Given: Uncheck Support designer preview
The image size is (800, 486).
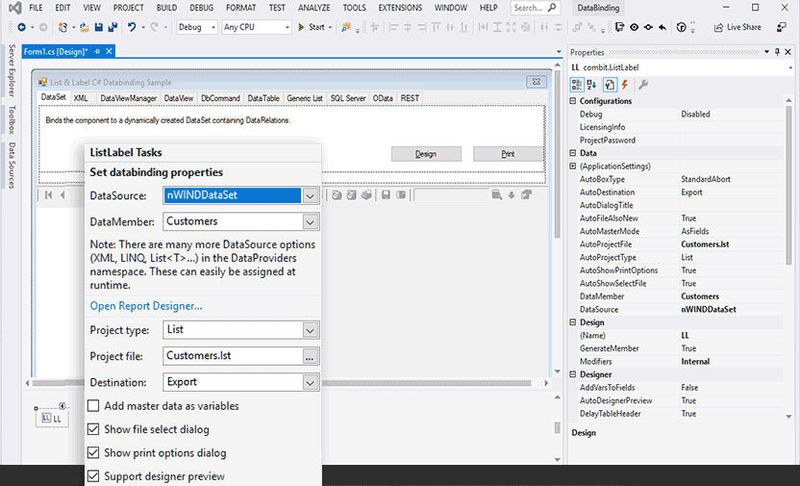Looking at the screenshot, I should pos(93,476).
